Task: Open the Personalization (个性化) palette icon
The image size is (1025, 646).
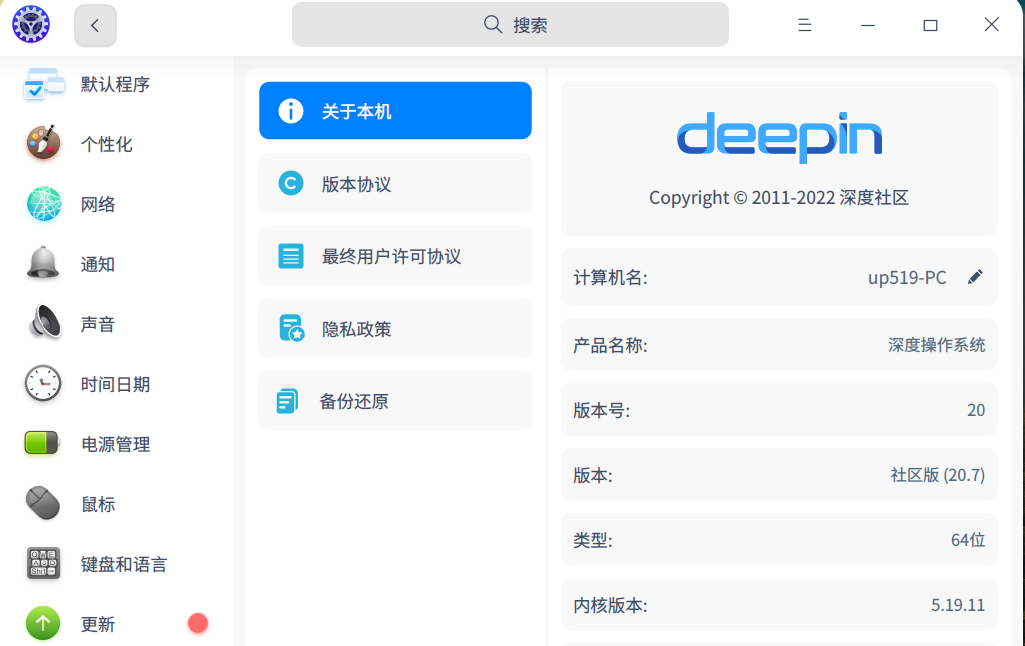Action: pyautogui.click(x=43, y=143)
